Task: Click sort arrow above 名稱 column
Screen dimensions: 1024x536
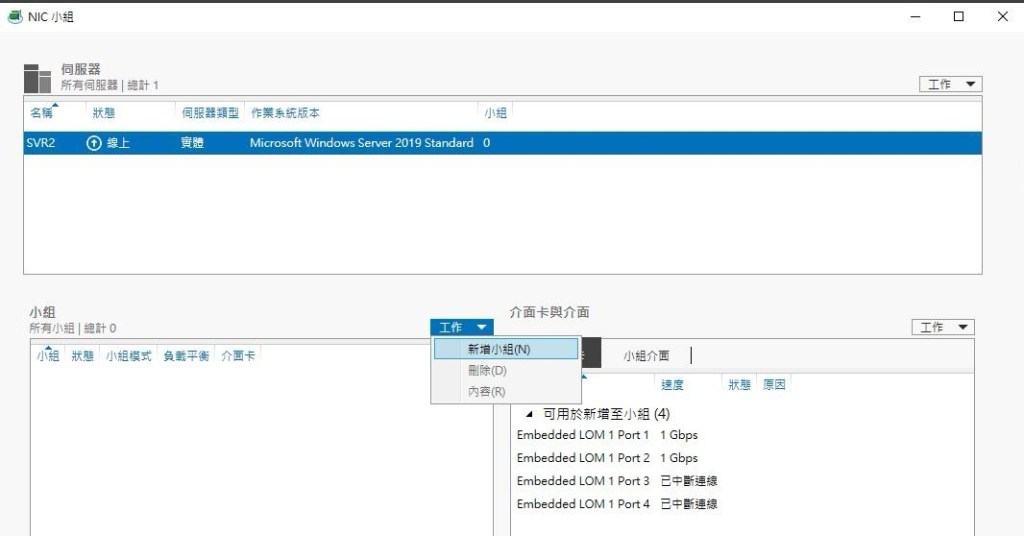Action: click(x=54, y=104)
